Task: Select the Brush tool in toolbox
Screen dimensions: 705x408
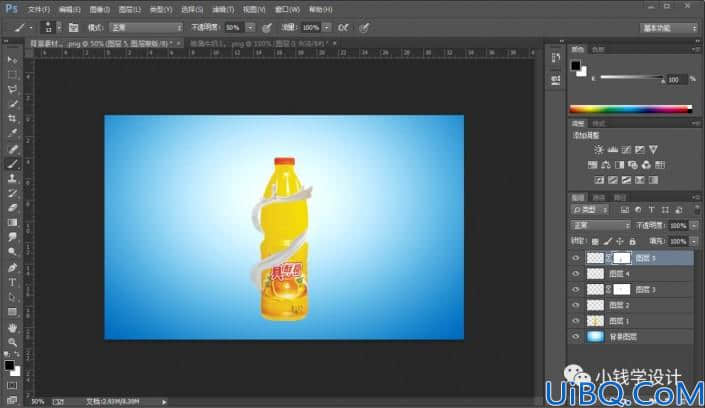Action: coord(12,164)
